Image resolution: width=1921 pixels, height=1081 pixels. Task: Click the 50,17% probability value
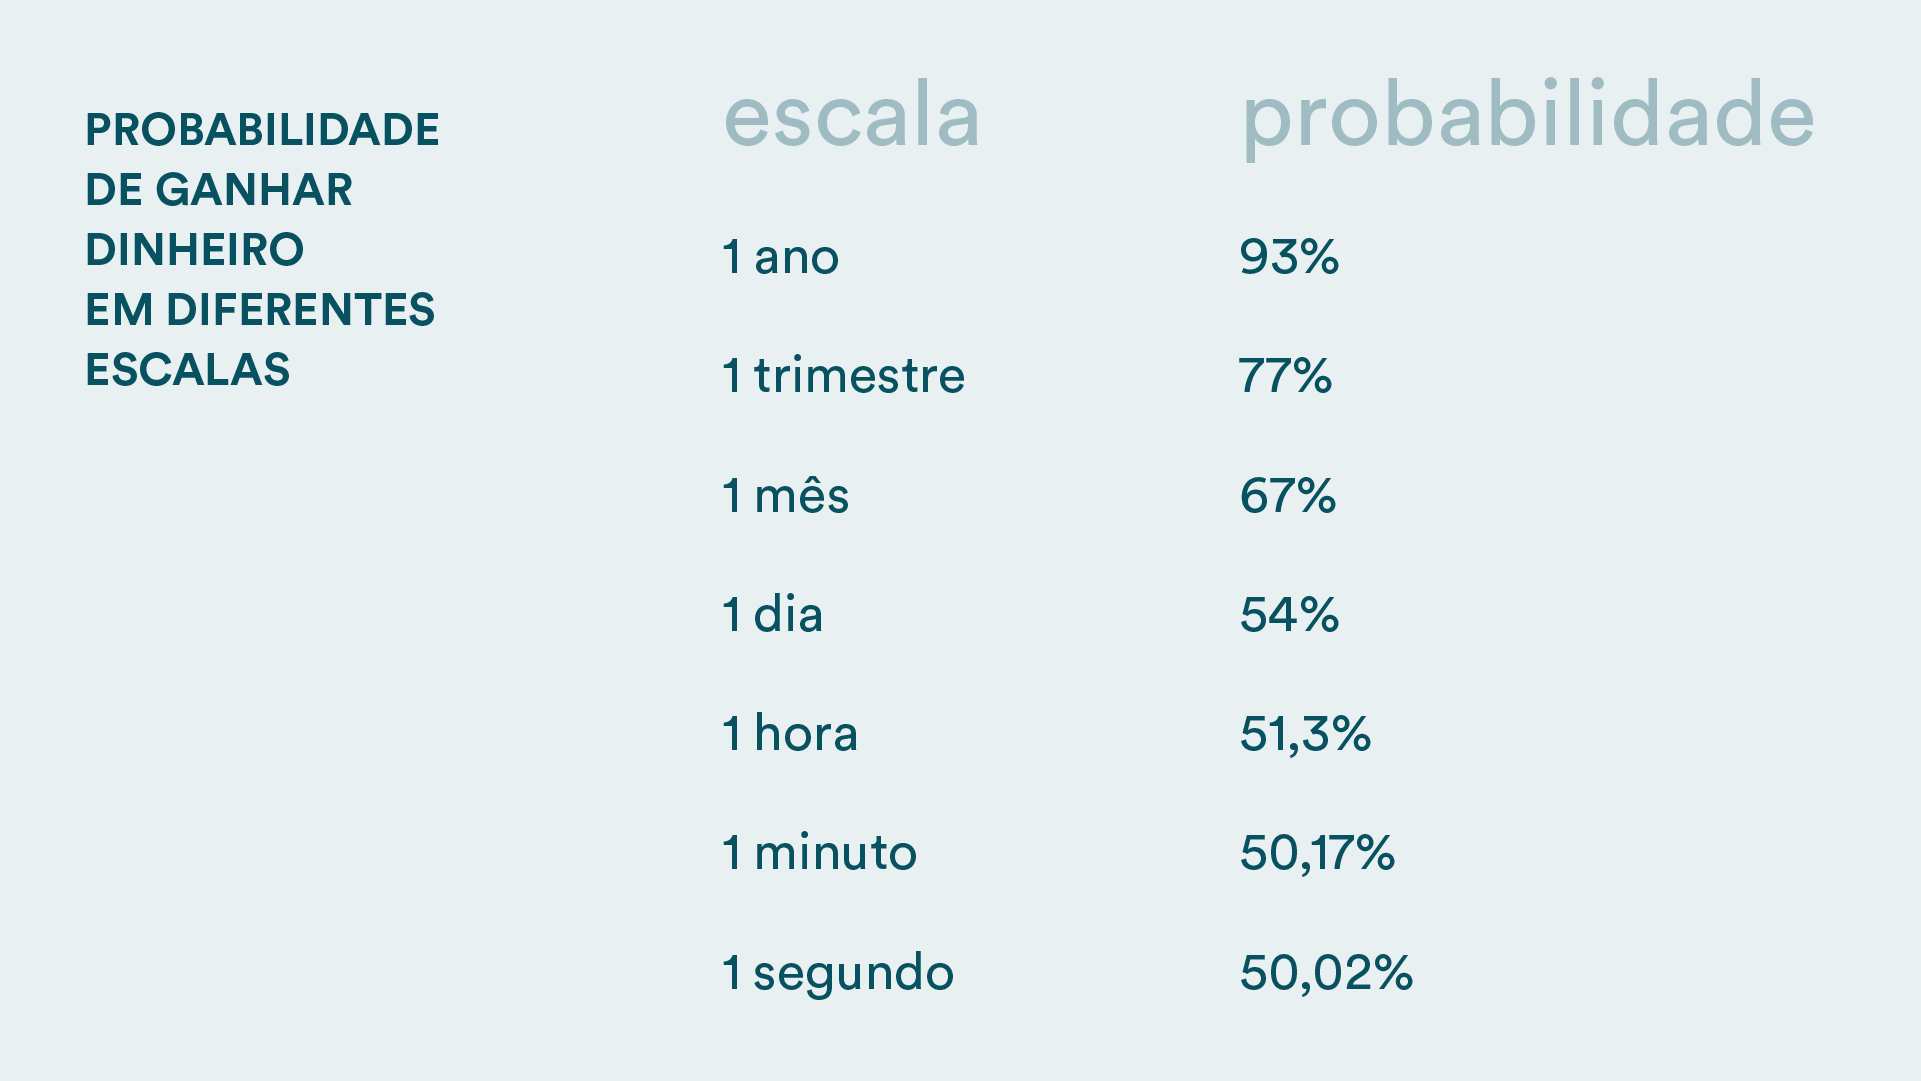click(x=1317, y=853)
